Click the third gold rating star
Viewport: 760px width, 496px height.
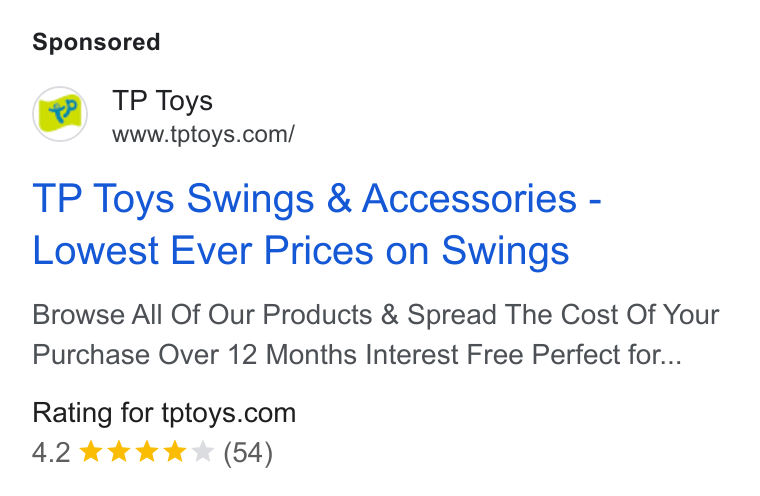147,452
